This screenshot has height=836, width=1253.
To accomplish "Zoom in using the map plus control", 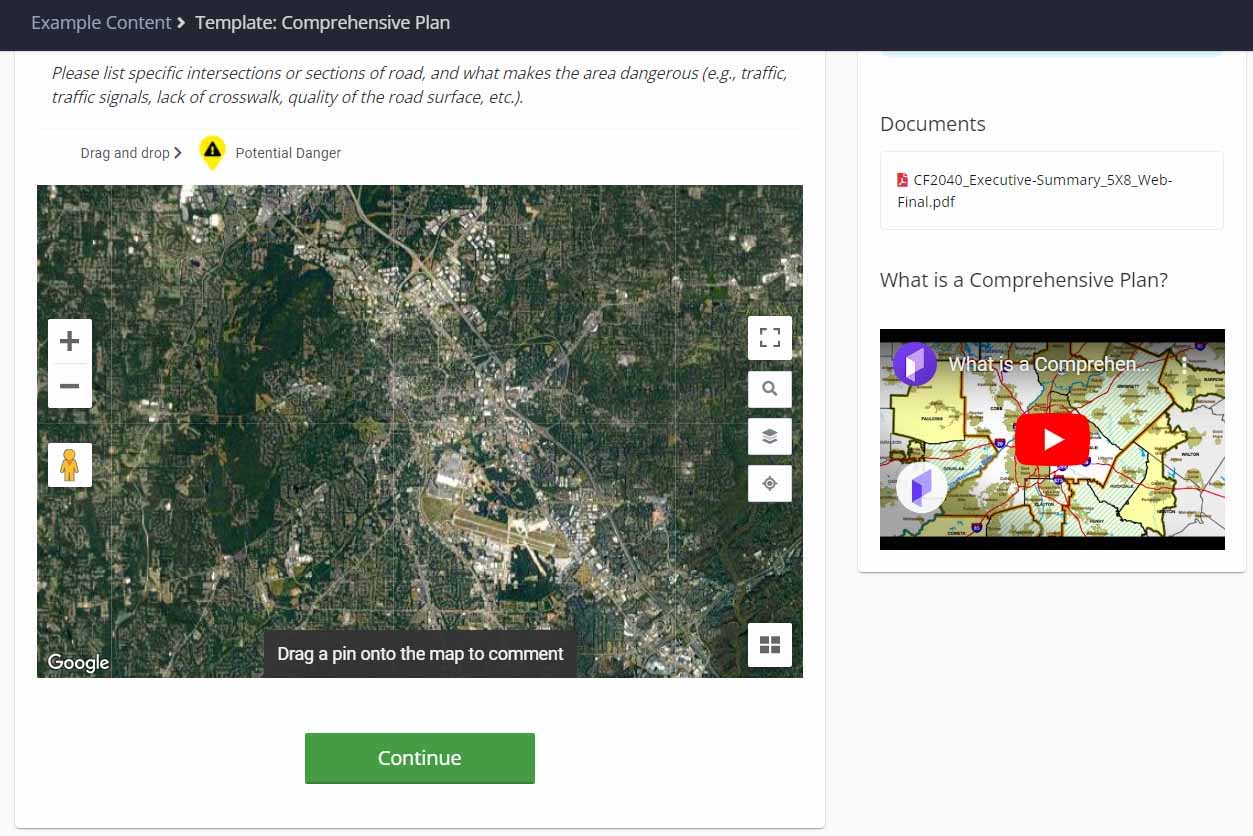I will [69, 340].
